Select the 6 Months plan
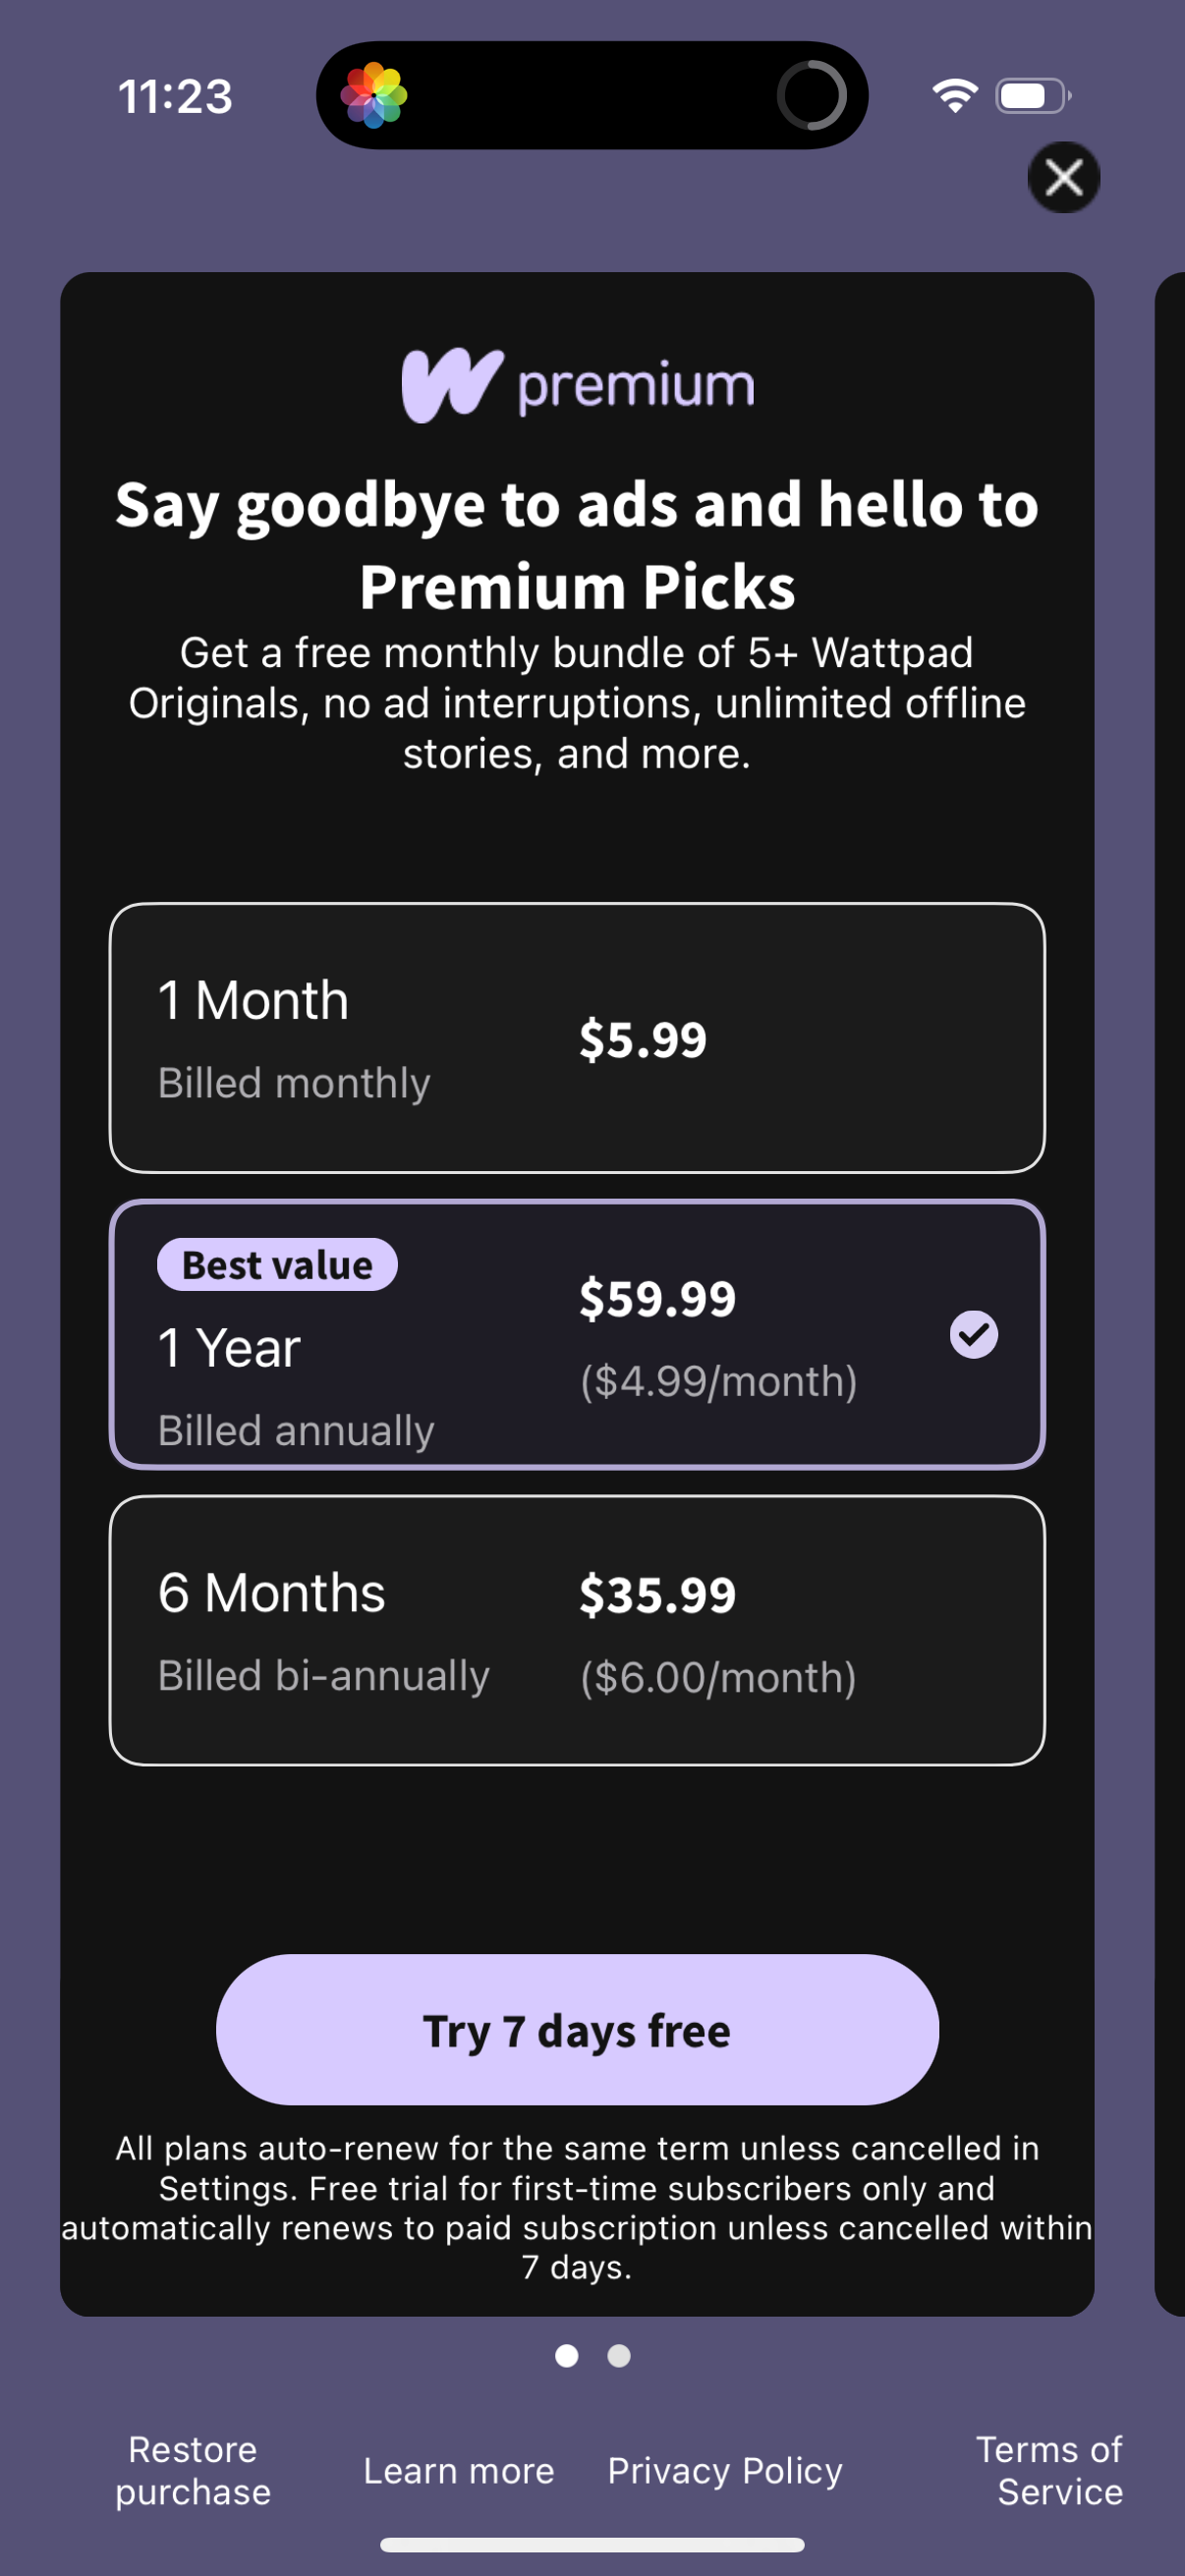This screenshot has width=1185, height=2576. point(577,1630)
